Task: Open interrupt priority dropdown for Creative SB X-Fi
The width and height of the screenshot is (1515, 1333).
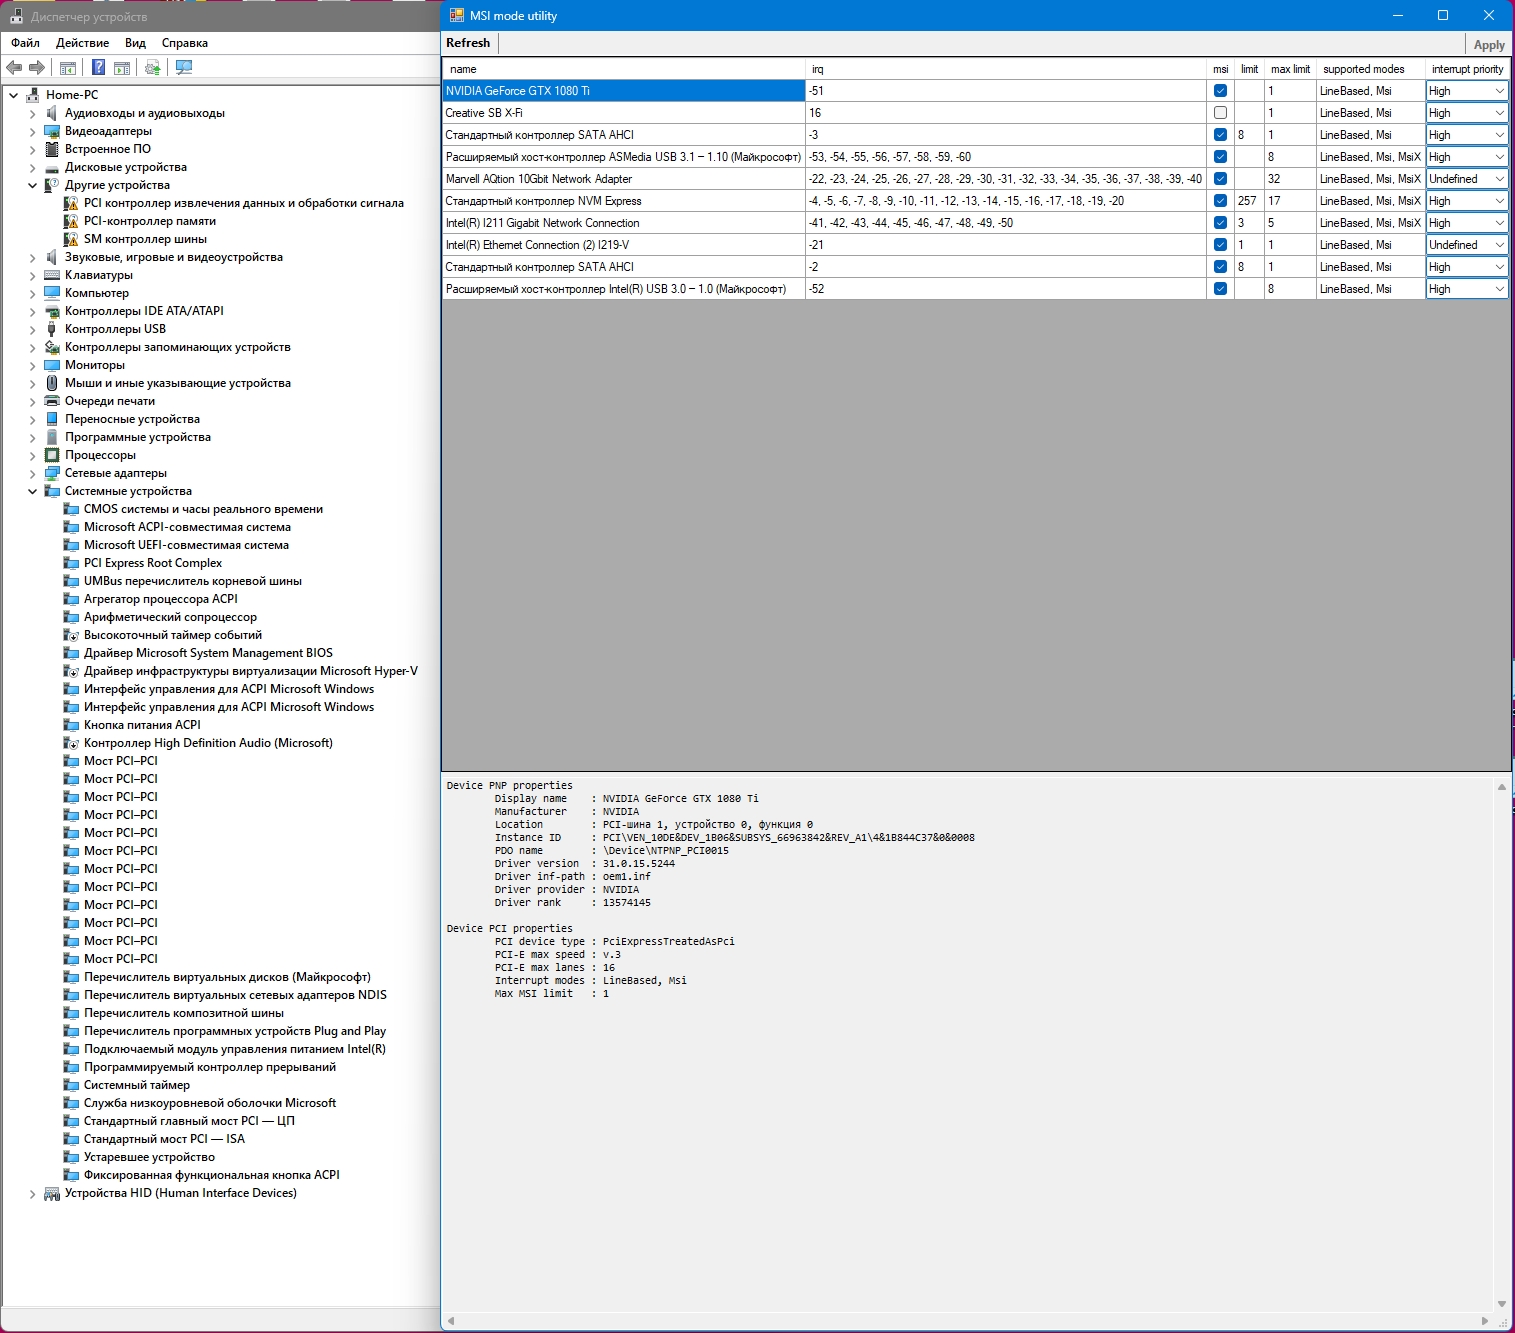Action: point(1467,113)
